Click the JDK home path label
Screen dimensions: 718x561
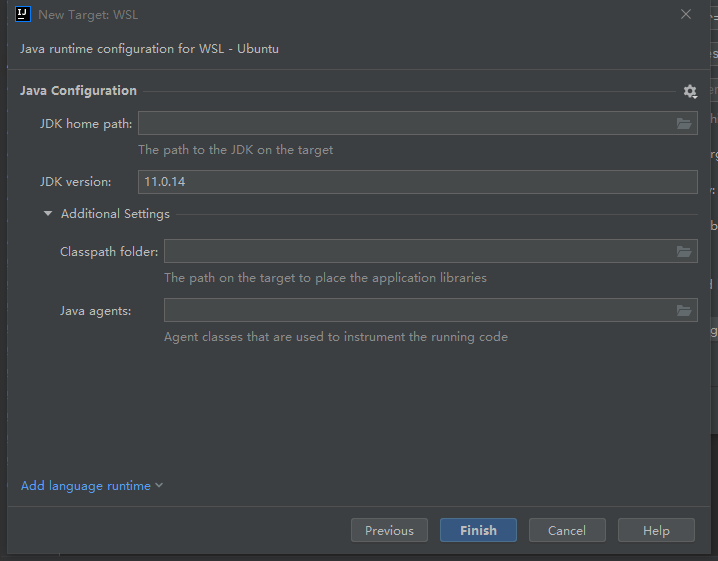[86, 123]
